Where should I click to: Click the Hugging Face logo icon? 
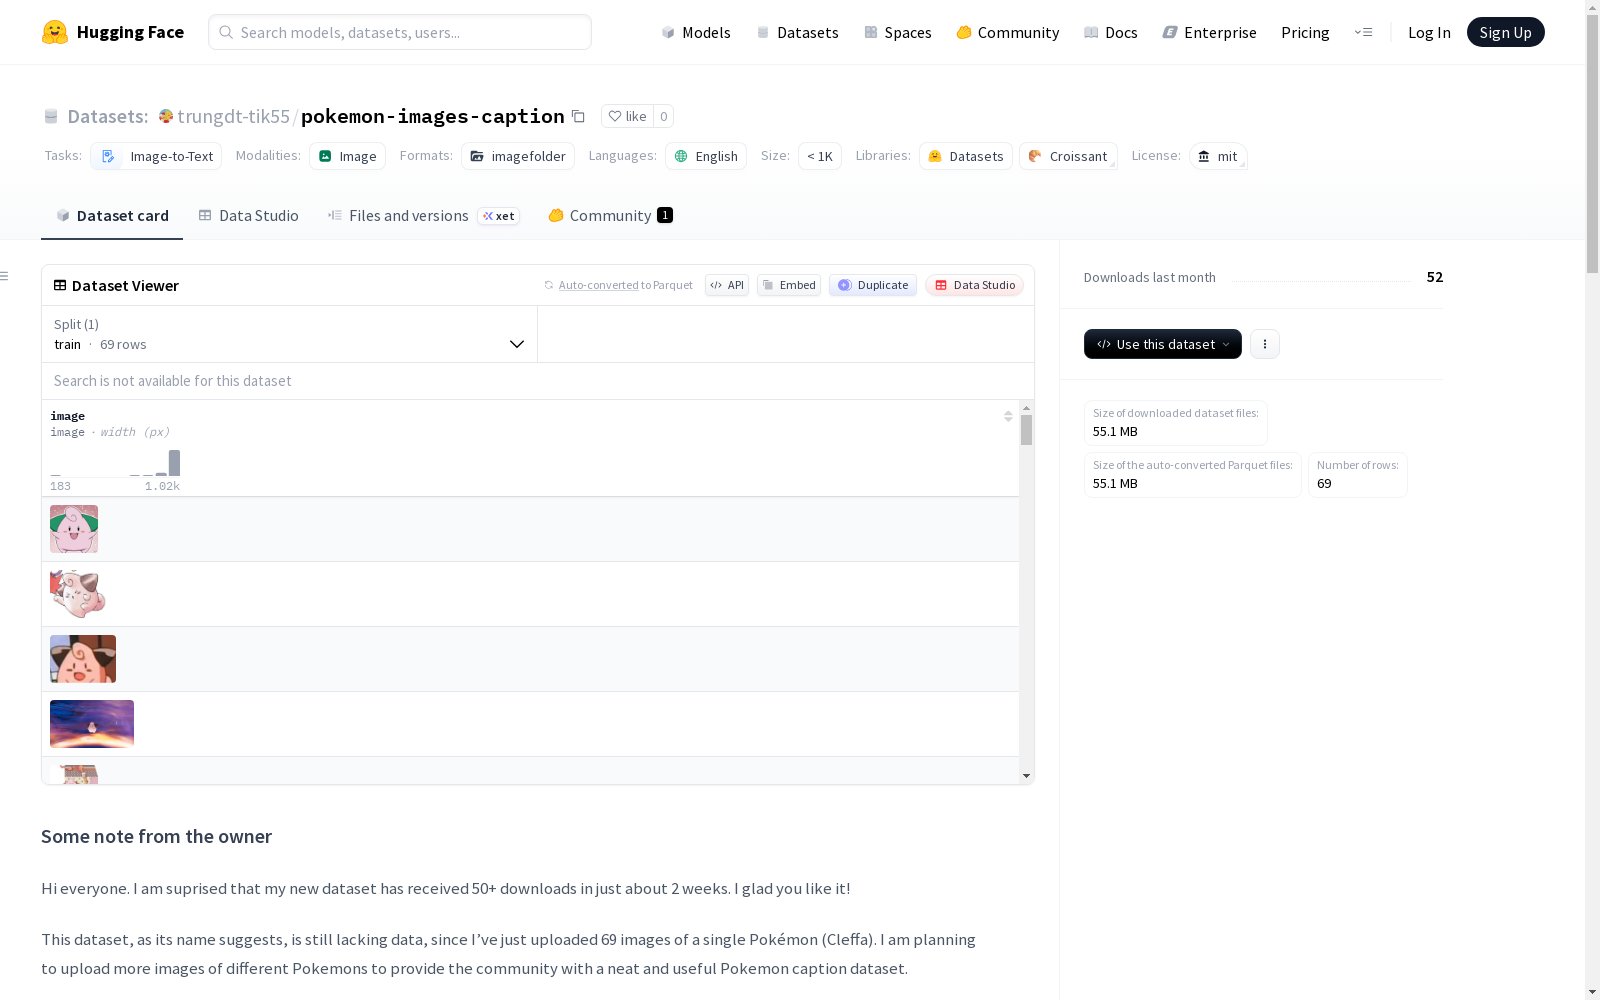[55, 32]
